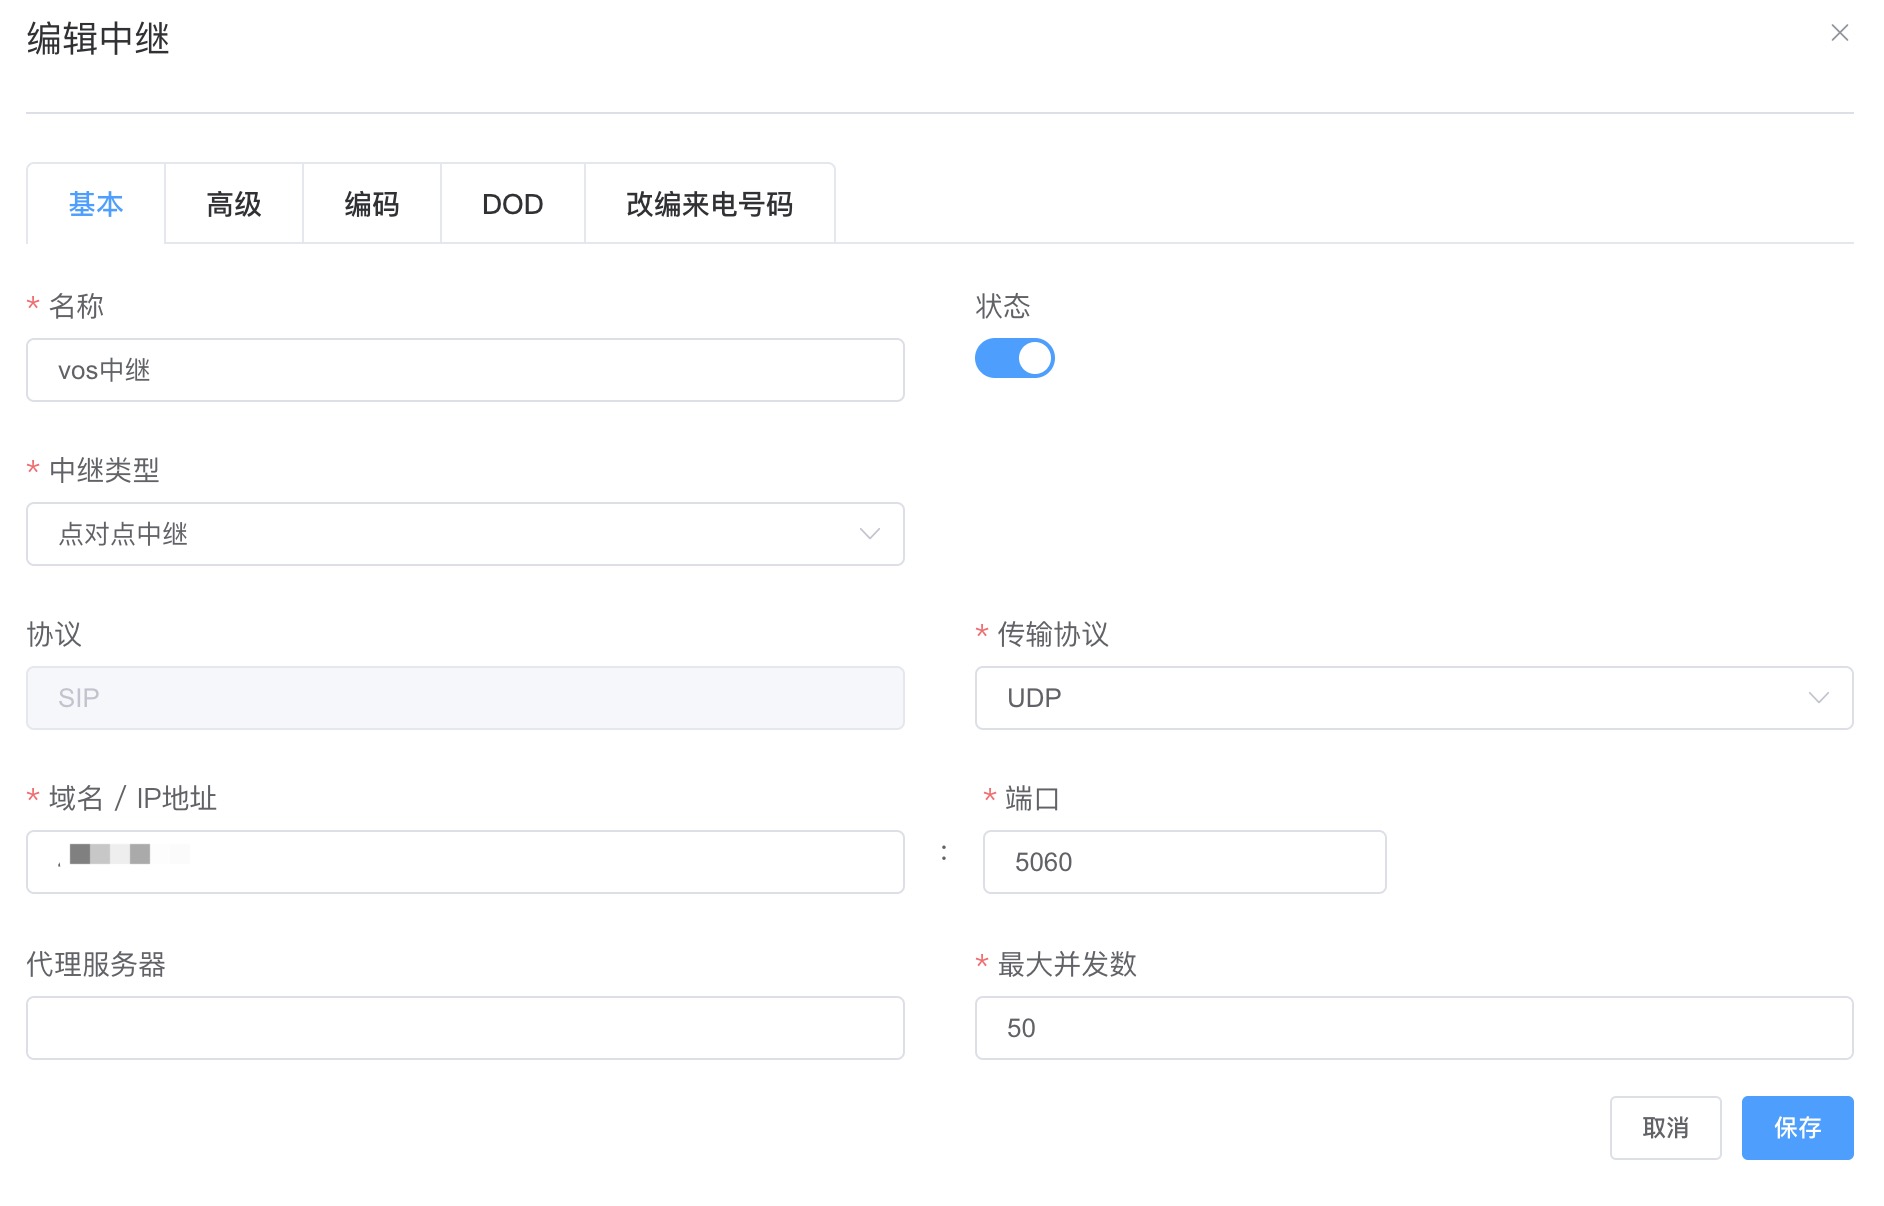Click the 端口 field showing 5060

(x=1183, y=861)
